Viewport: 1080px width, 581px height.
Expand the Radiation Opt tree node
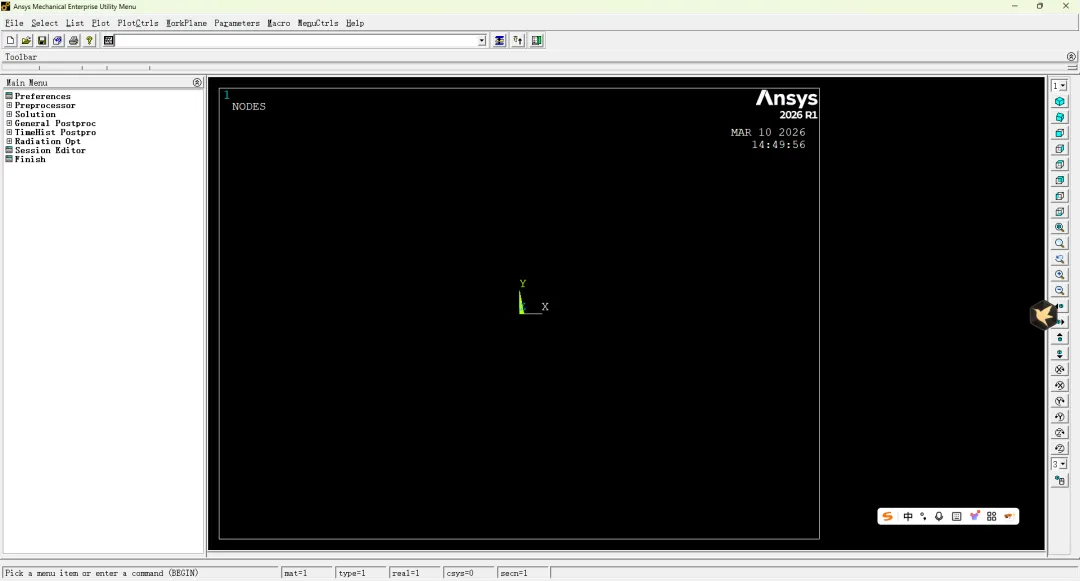pos(9,141)
